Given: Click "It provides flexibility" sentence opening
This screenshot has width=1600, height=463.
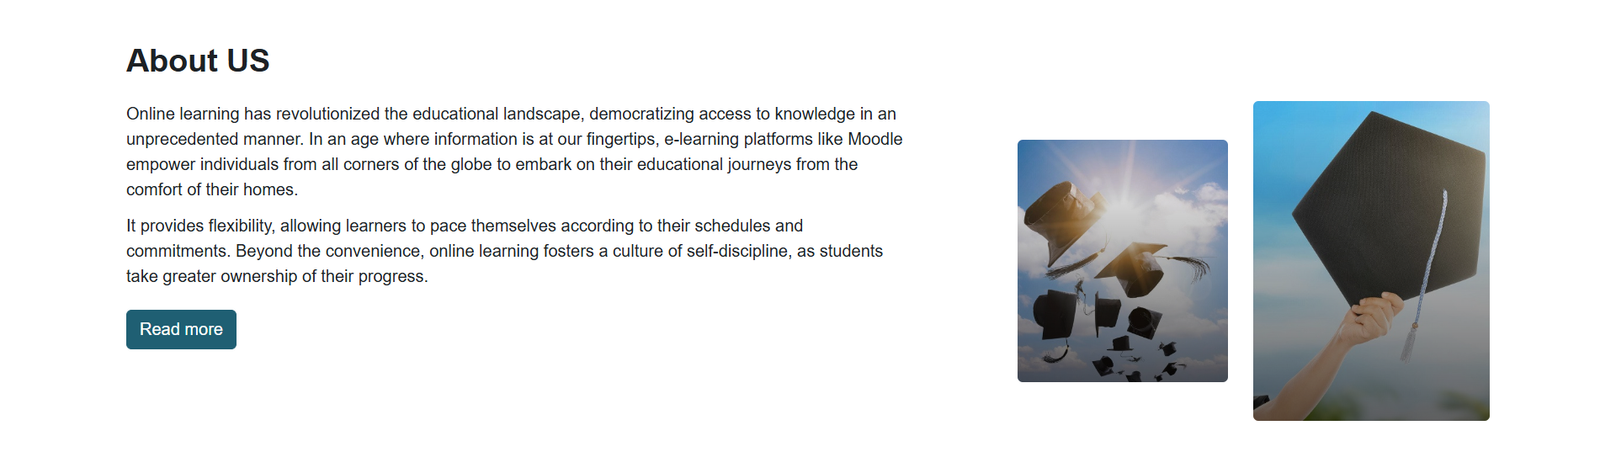Looking at the screenshot, I should (x=200, y=226).
